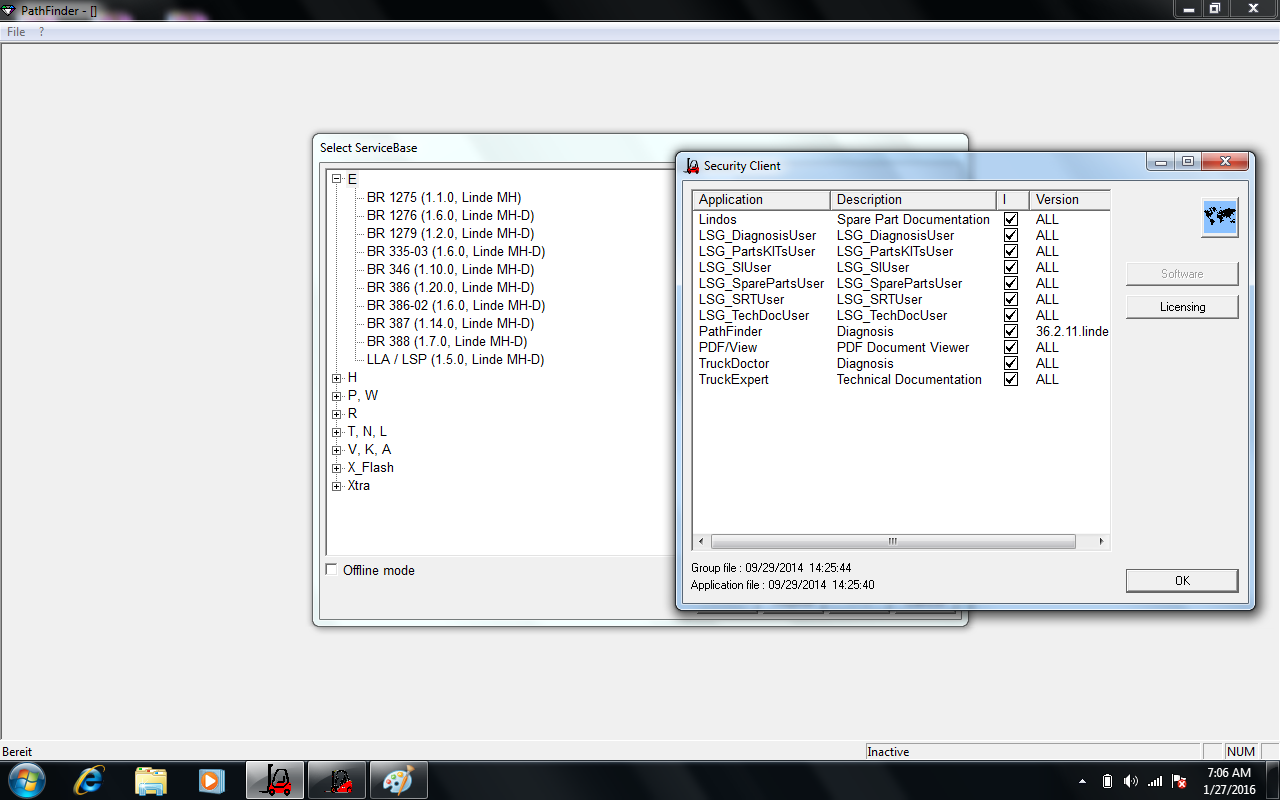Sort by the Application column header
The height and width of the screenshot is (800, 1280).
coord(761,200)
